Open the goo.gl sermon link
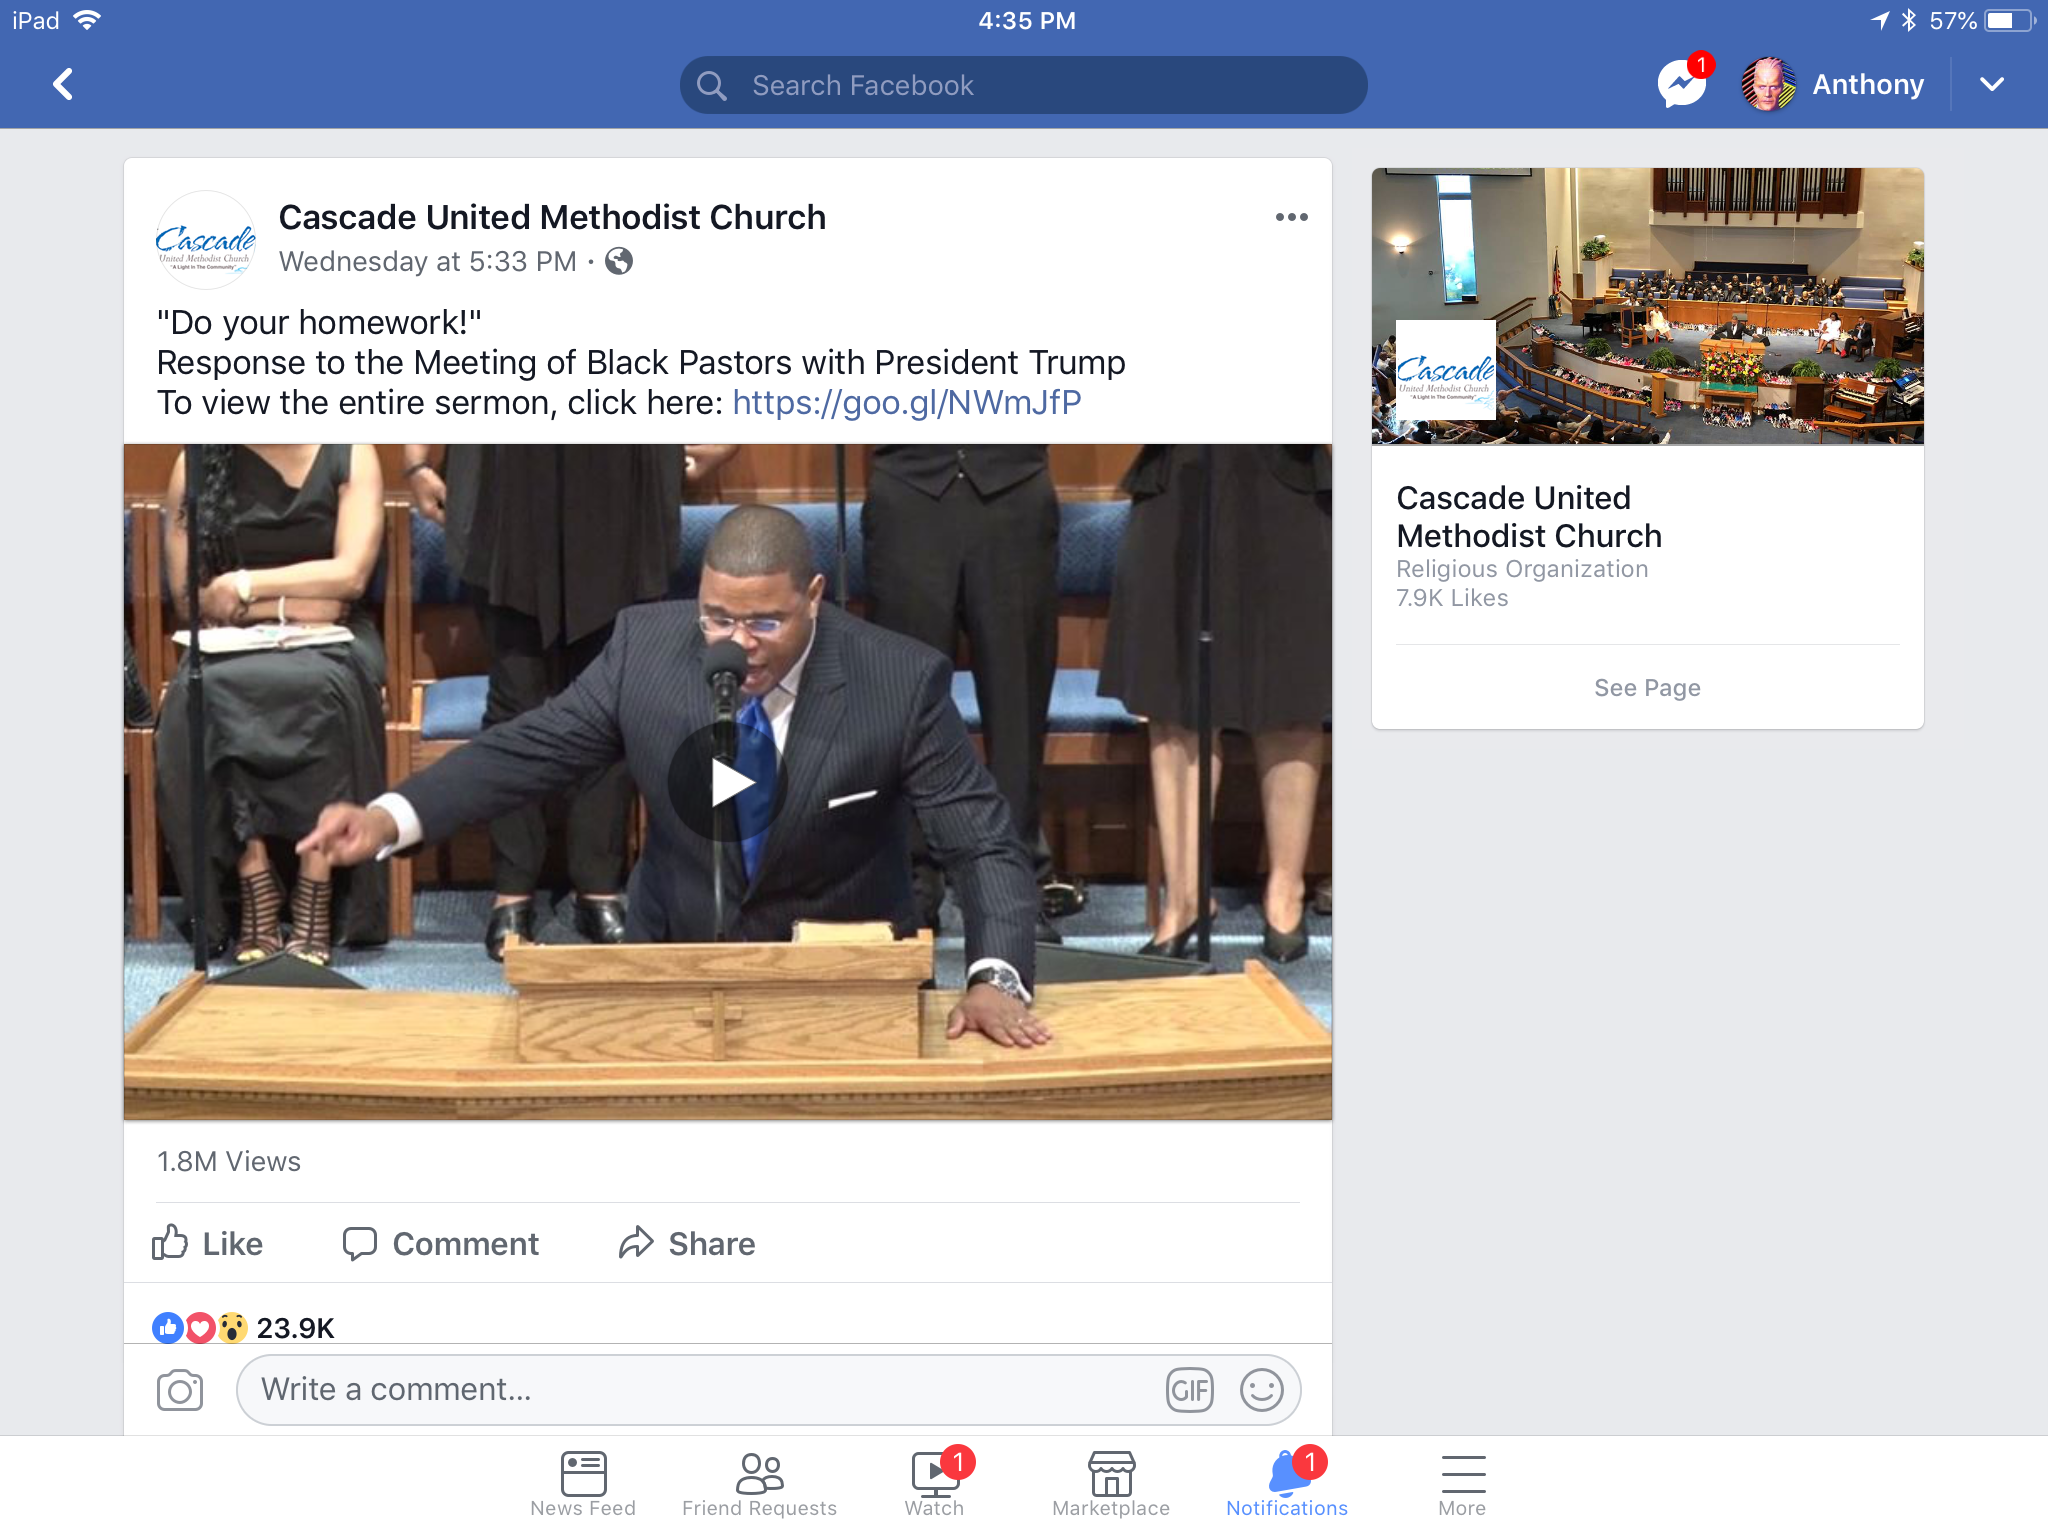 pyautogui.click(x=906, y=402)
